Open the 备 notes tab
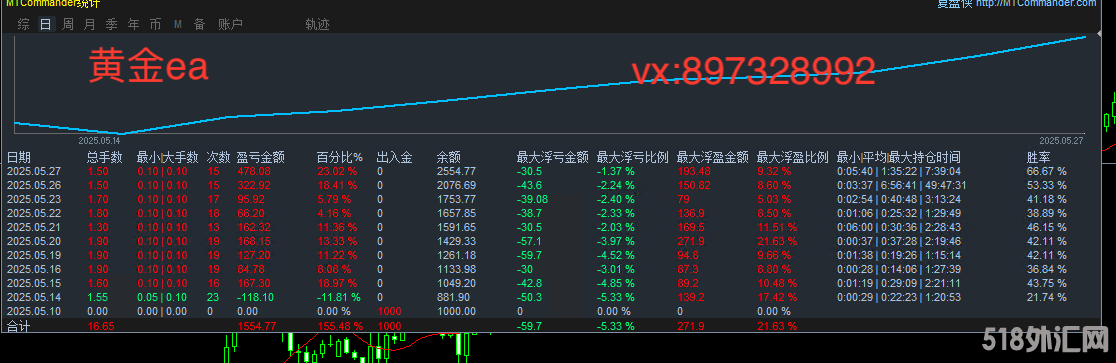The height and width of the screenshot is (363, 1116). 199,25
